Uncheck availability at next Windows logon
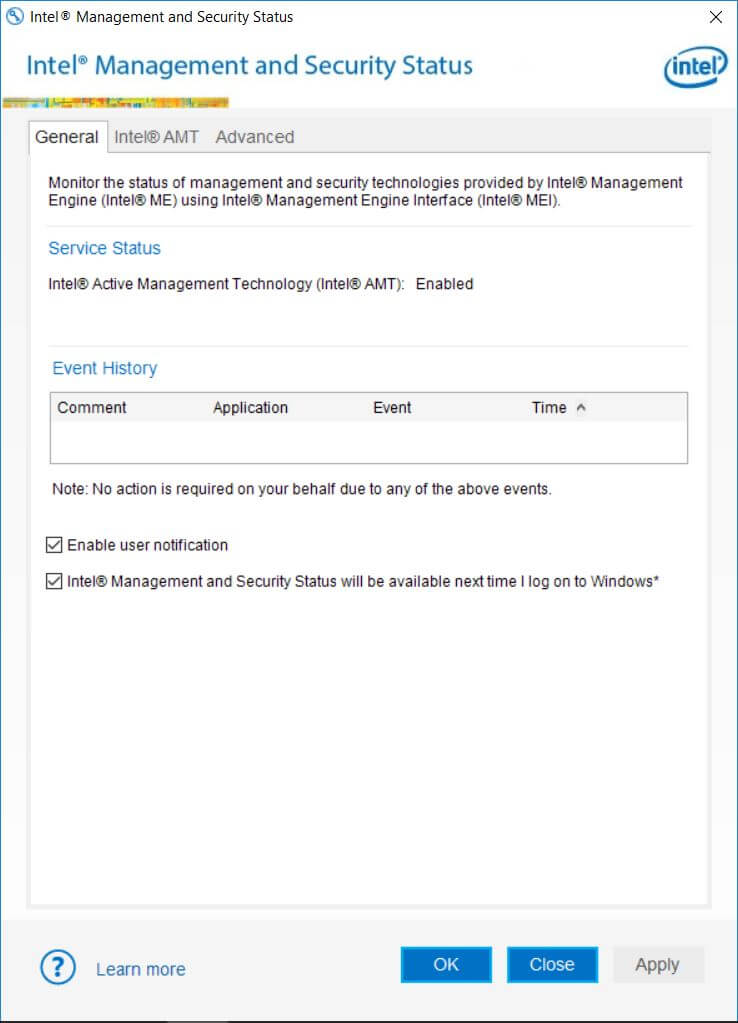Viewport: 738px width, 1023px height. point(54,581)
